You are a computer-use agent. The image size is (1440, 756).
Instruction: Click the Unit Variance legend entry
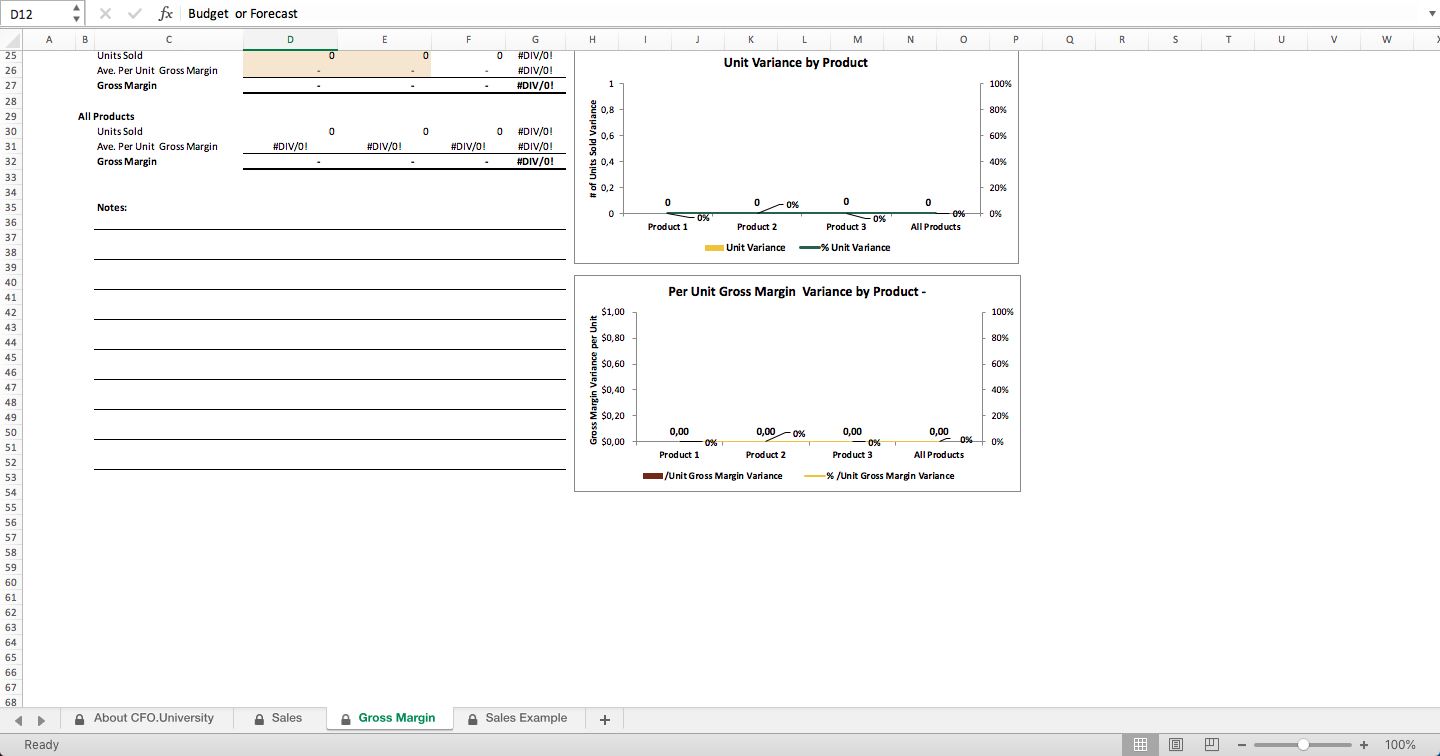[x=746, y=247]
